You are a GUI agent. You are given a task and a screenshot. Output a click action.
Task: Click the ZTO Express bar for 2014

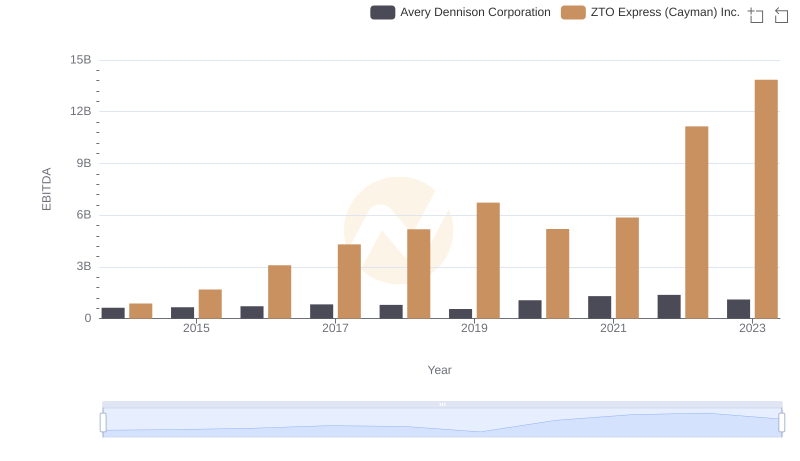tap(141, 311)
